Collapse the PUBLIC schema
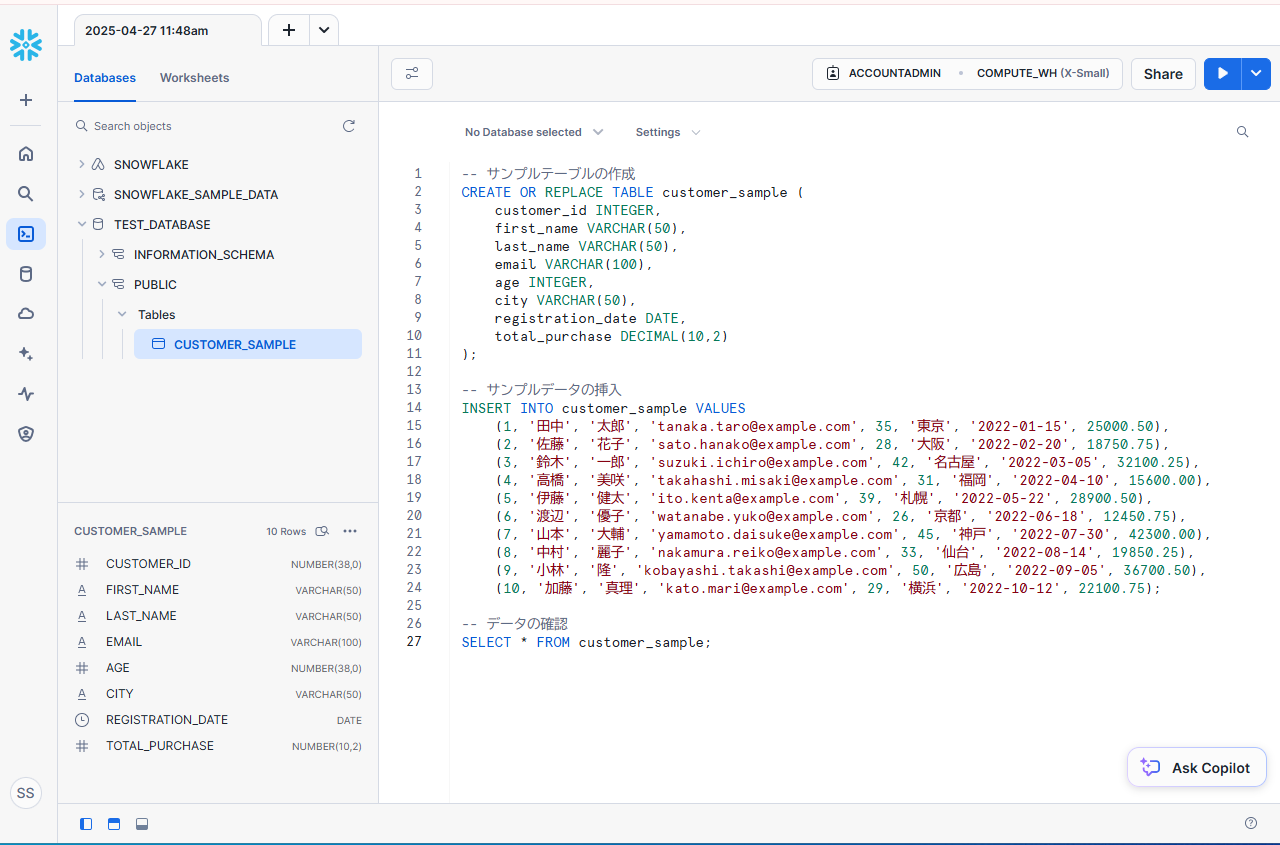Image resolution: width=1280 pixels, height=845 pixels. tap(101, 284)
